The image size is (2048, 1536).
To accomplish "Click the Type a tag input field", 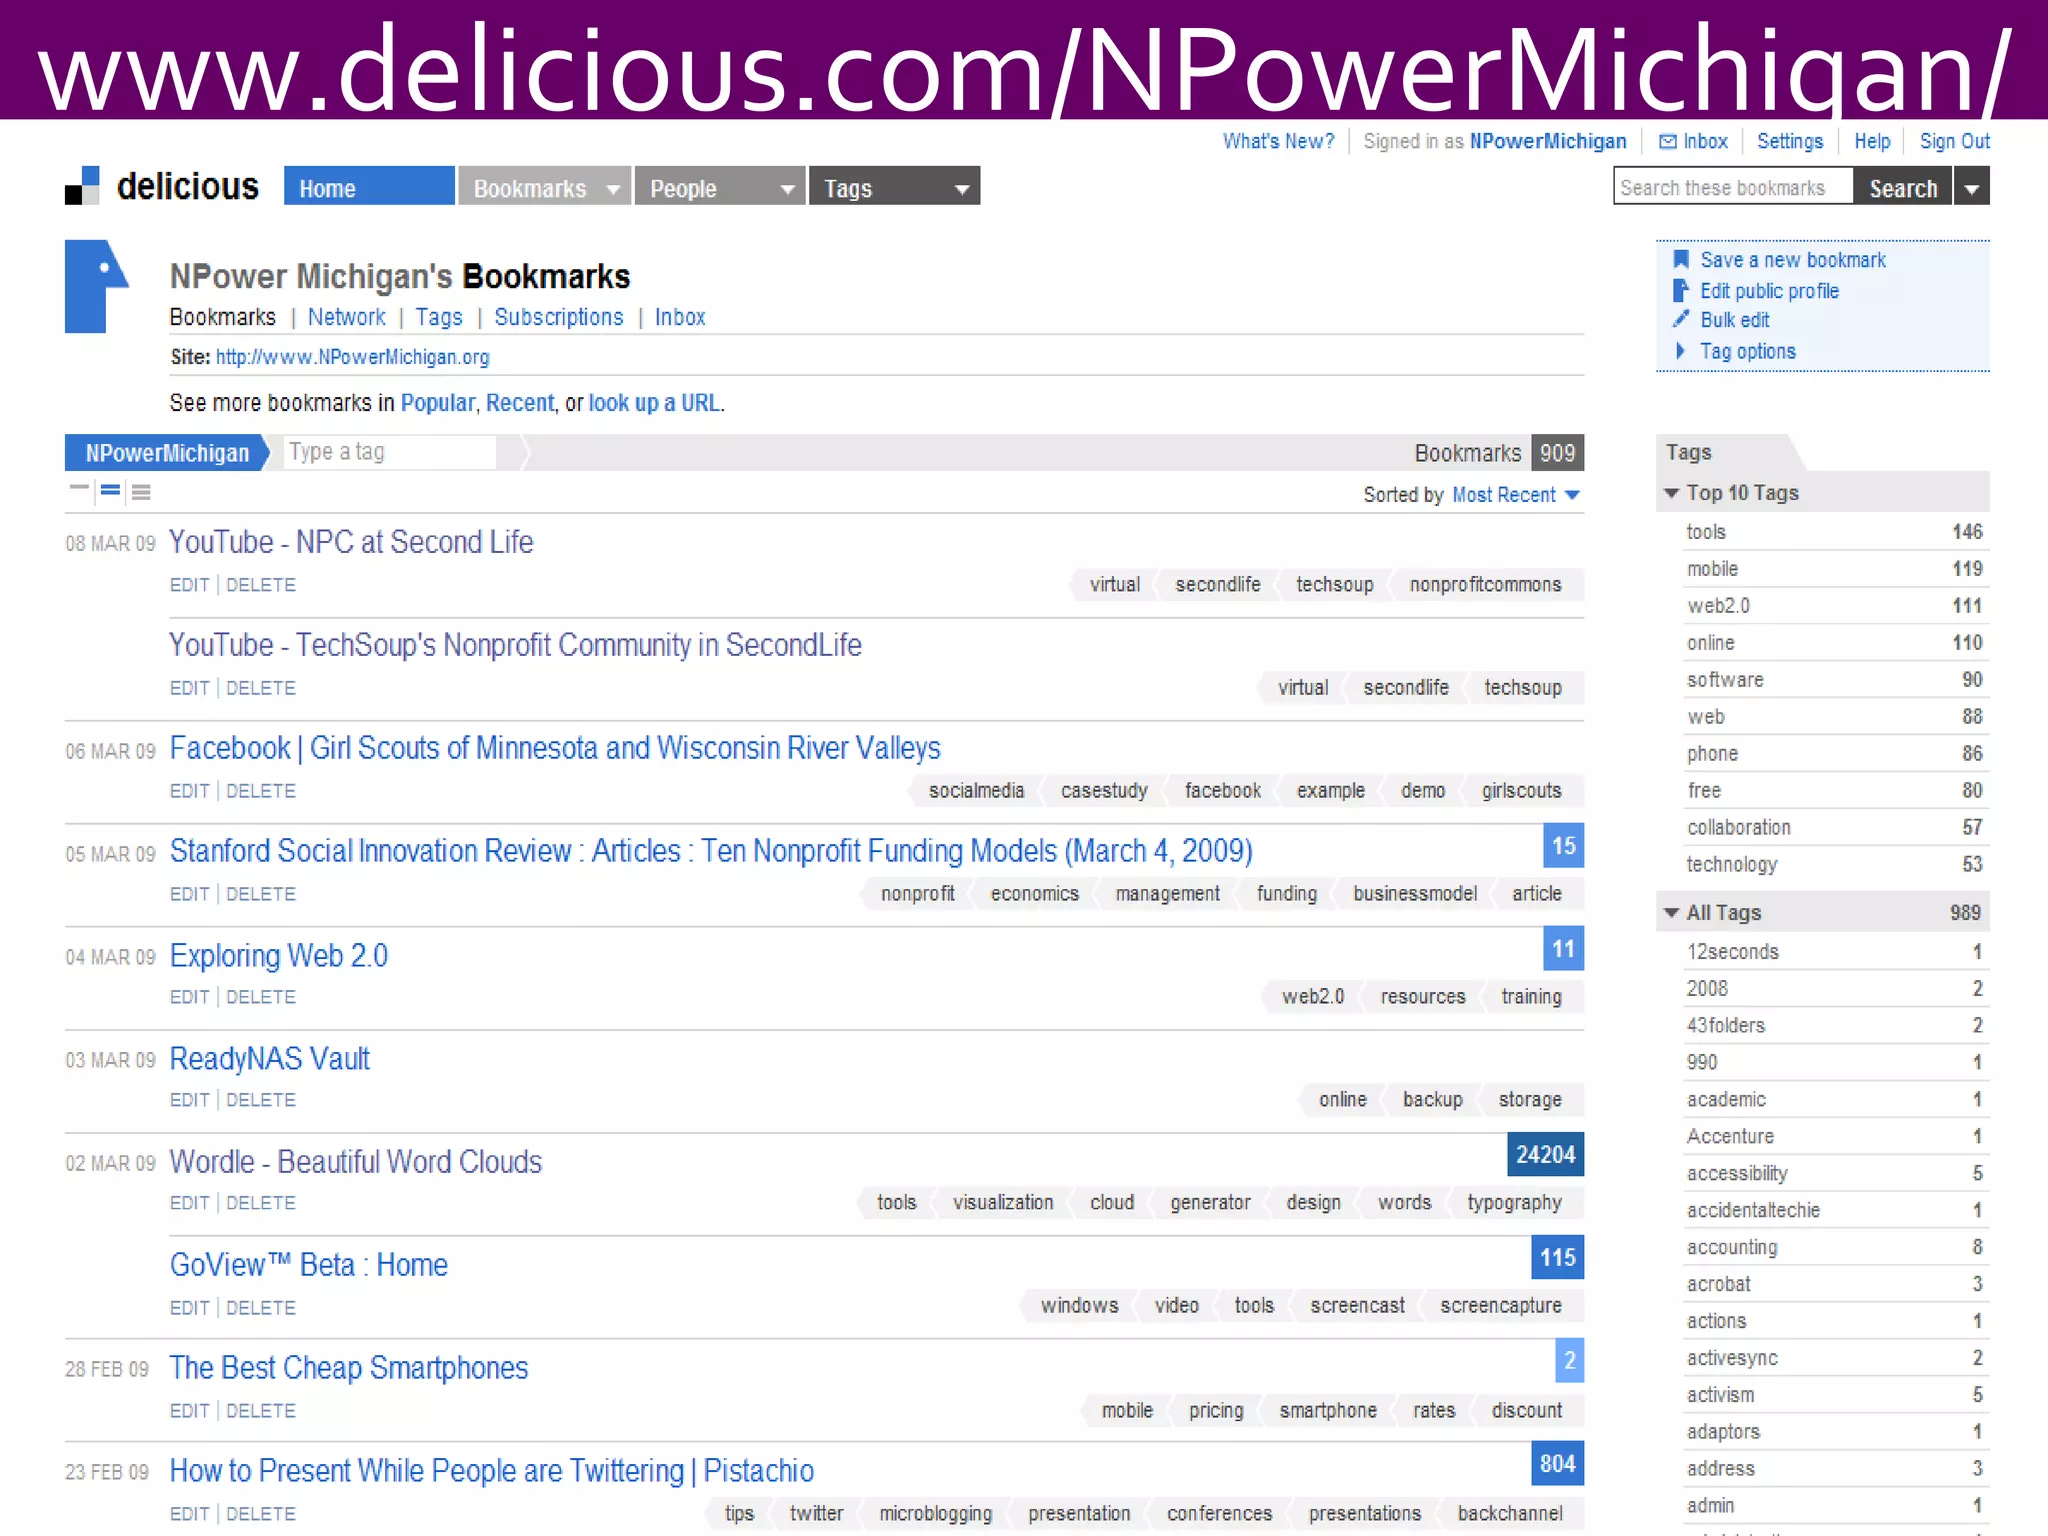I will coord(389,452).
